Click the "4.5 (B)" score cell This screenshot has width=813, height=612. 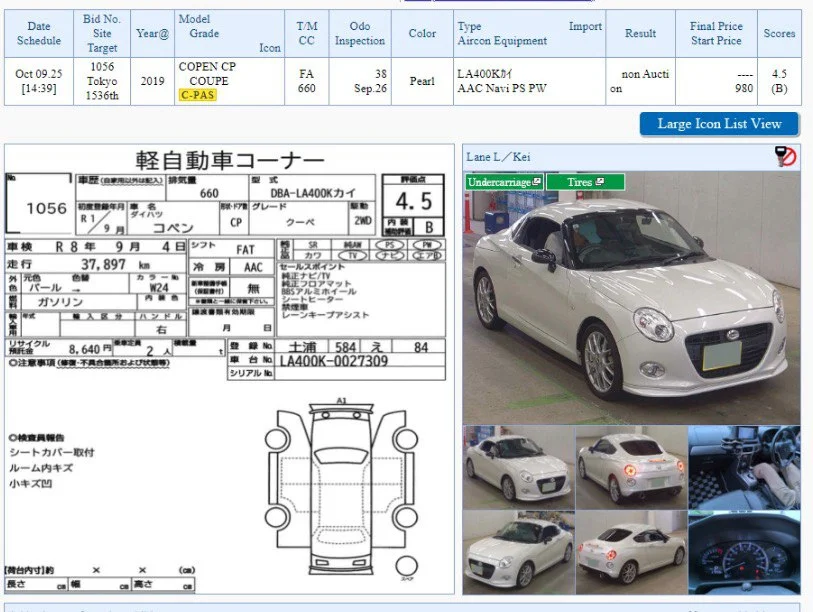(x=779, y=81)
